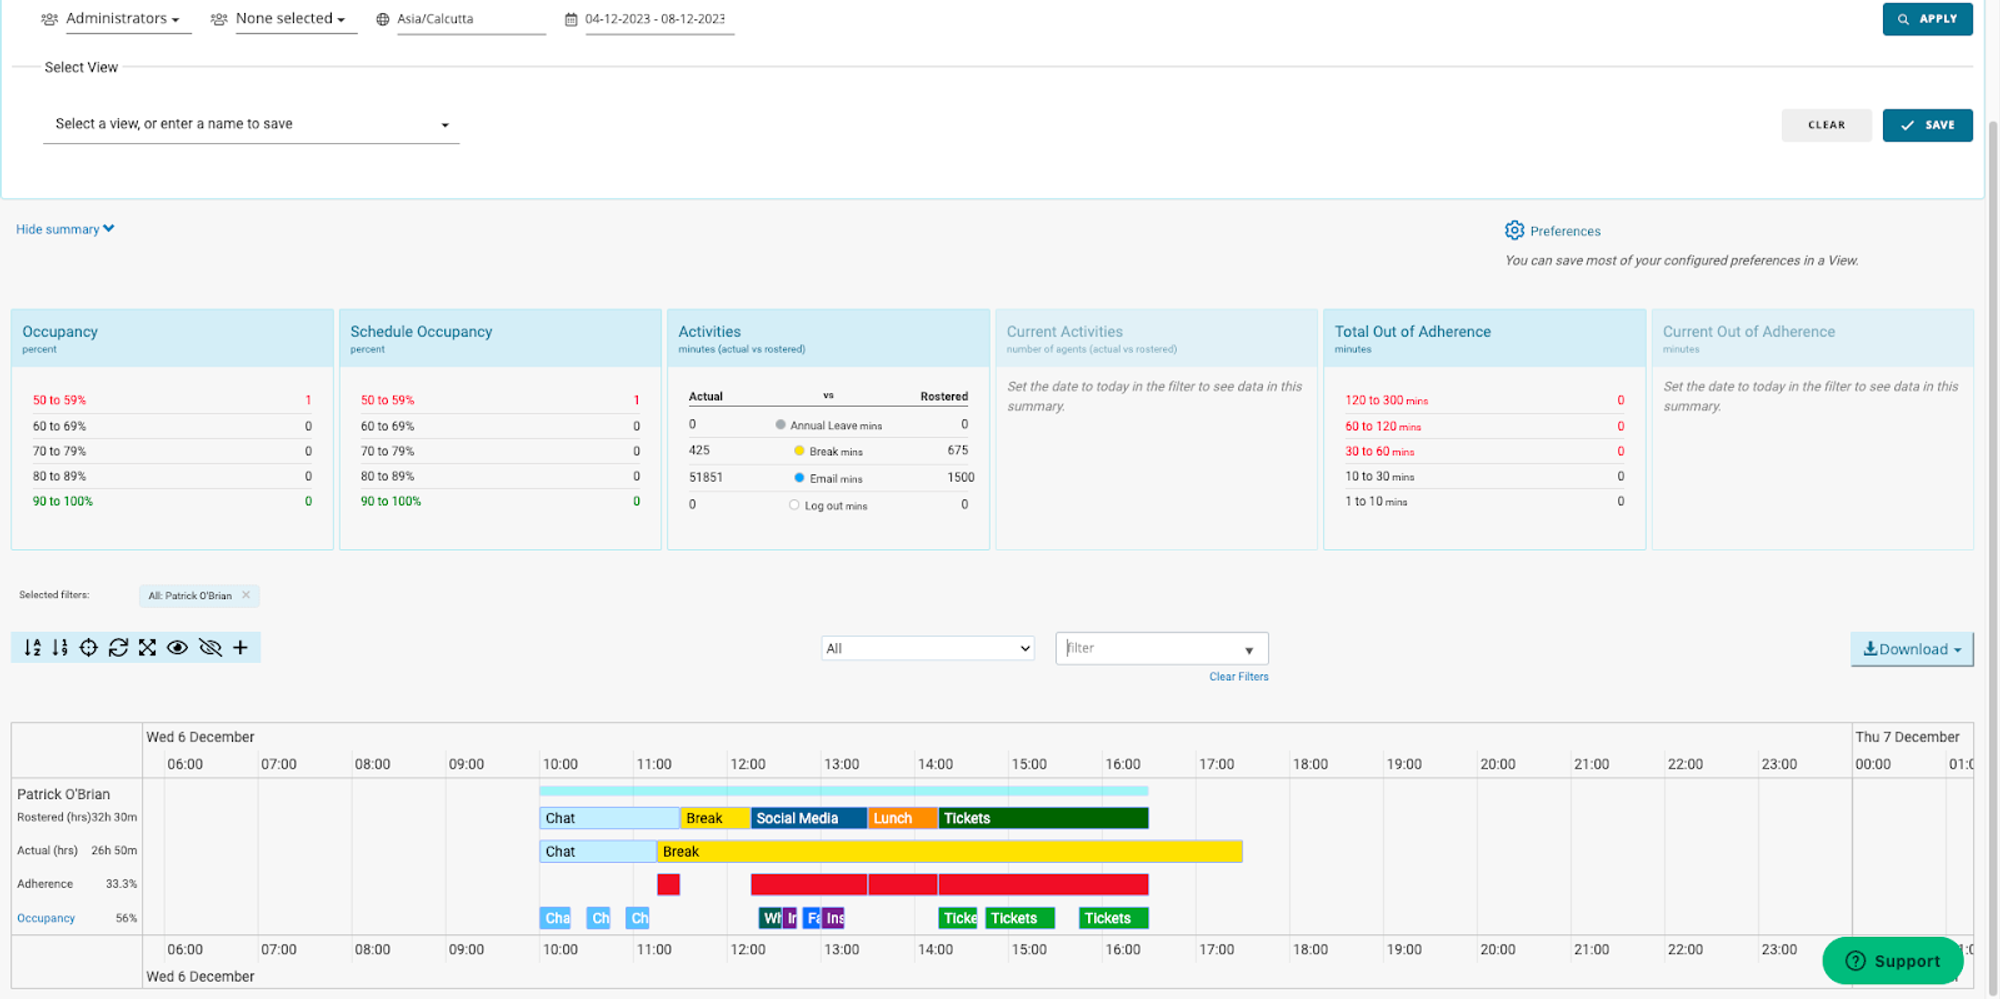
Task: Click the small red adherence block at 11:00
Action: point(668,884)
